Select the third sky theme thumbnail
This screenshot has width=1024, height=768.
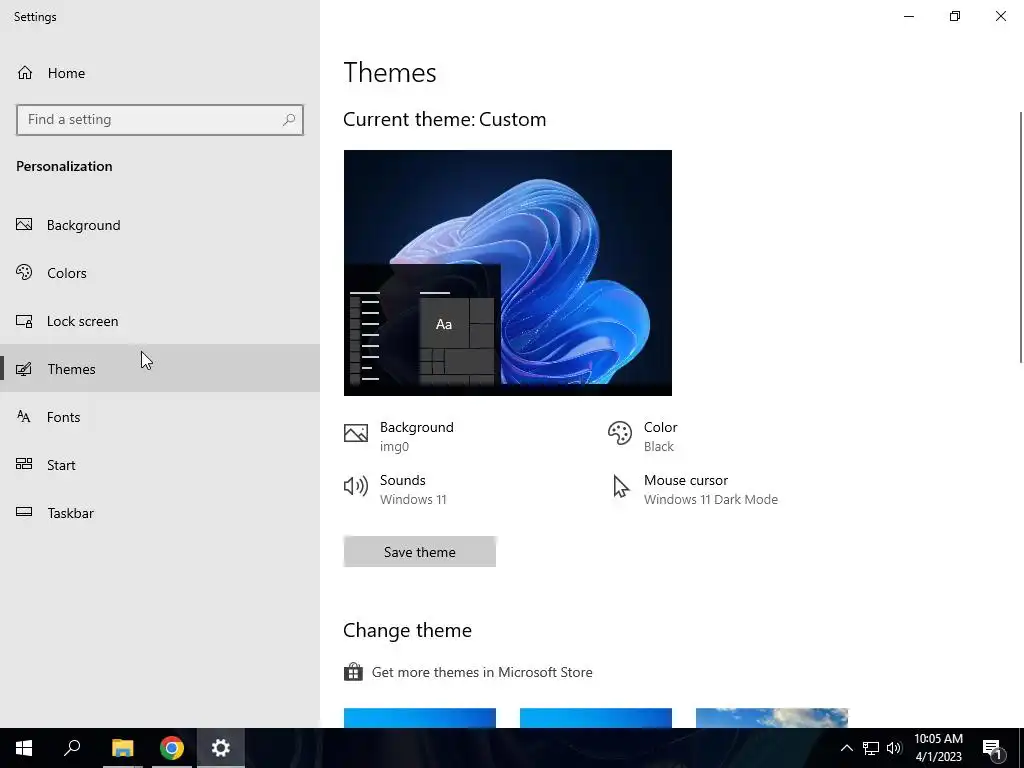[772, 718]
